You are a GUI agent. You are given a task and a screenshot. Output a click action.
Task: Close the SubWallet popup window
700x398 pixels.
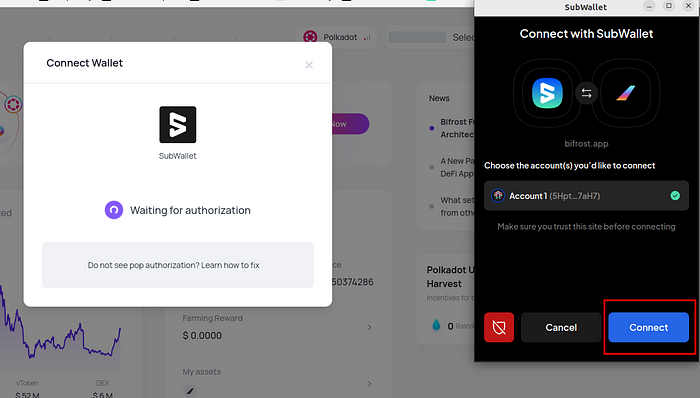point(688,6)
